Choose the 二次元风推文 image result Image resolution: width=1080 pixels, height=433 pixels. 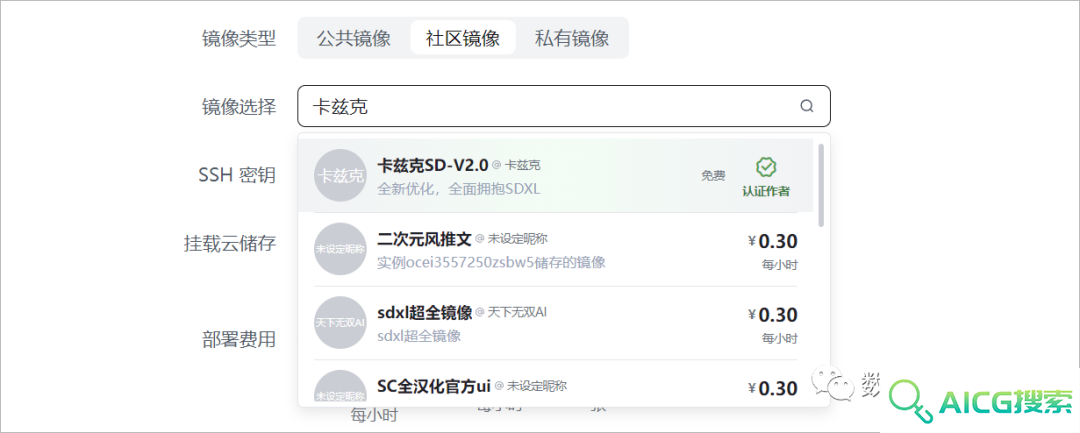click(x=556, y=249)
